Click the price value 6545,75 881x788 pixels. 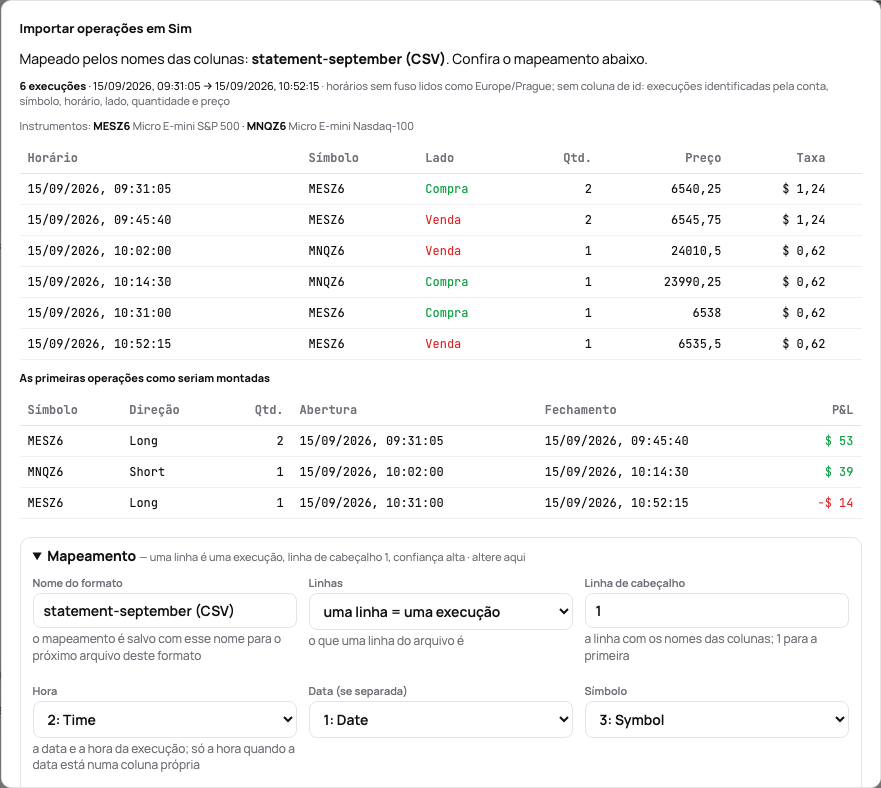pyautogui.click(x=696, y=220)
